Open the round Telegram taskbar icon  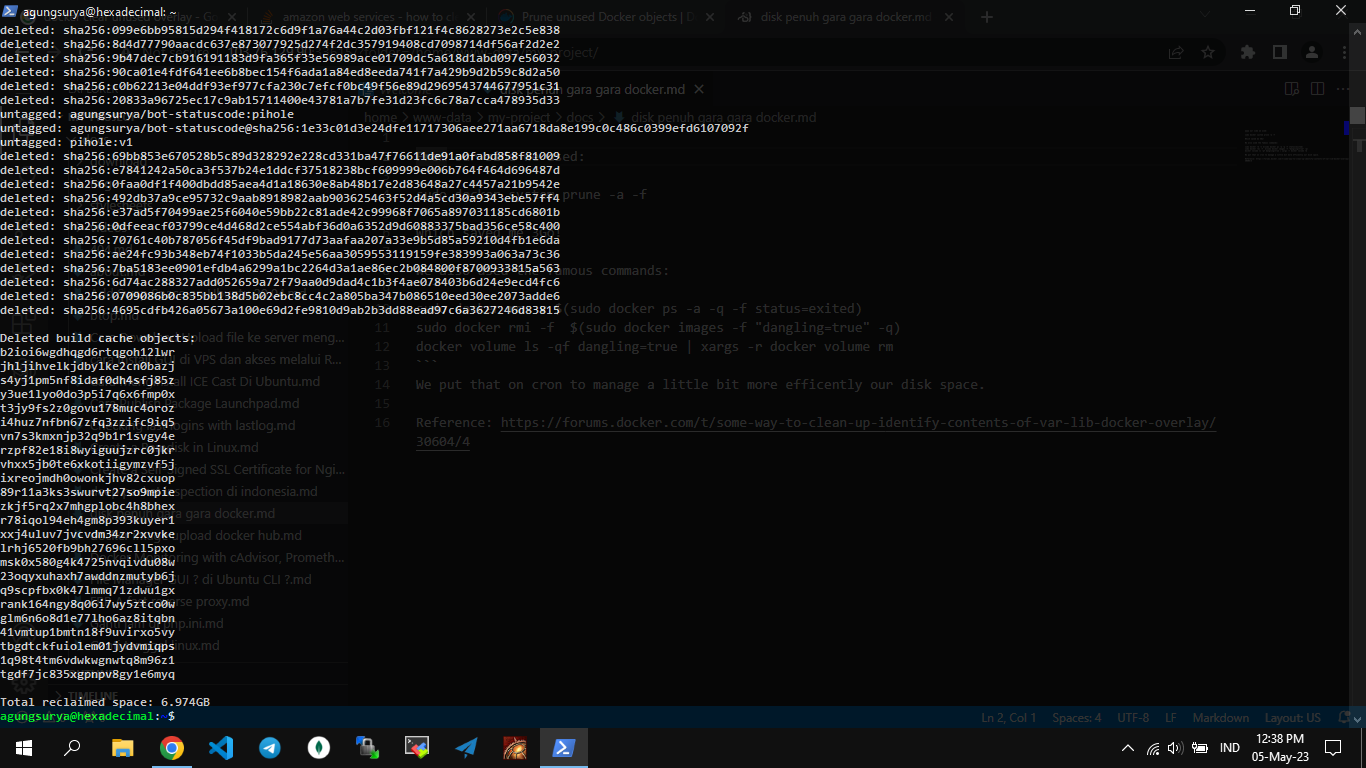click(270, 747)
